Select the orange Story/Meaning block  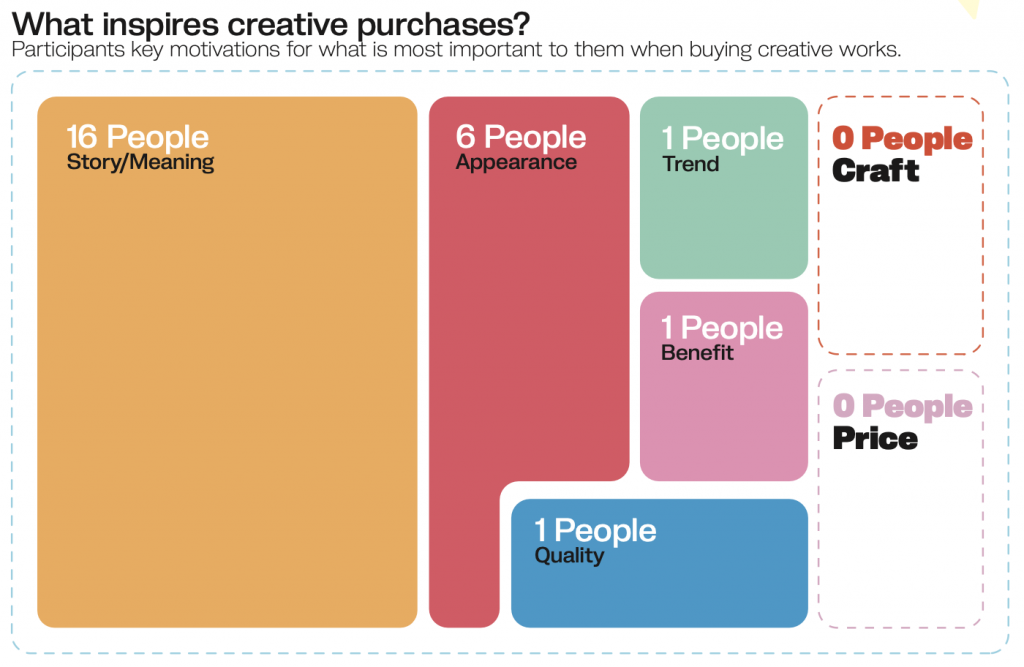point(227,362)
